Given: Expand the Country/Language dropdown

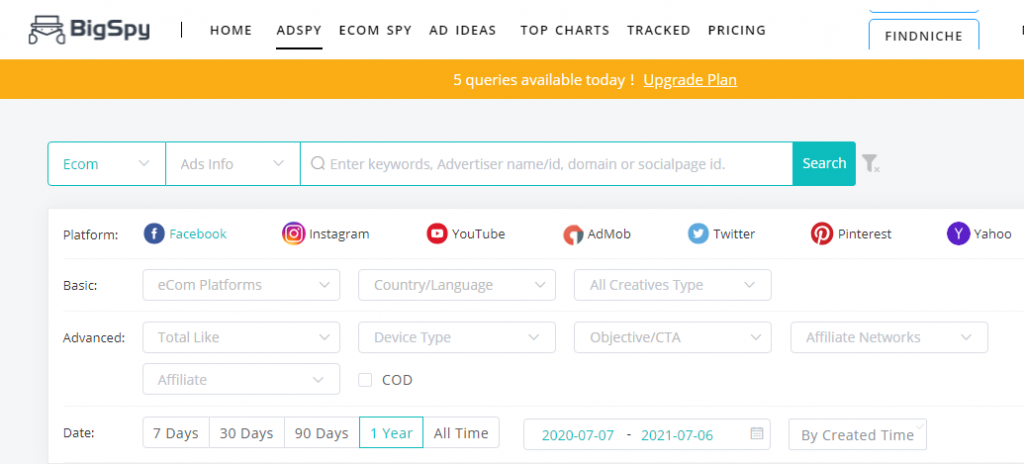Looking at the screenshot, I should click(x=456, y=285).
